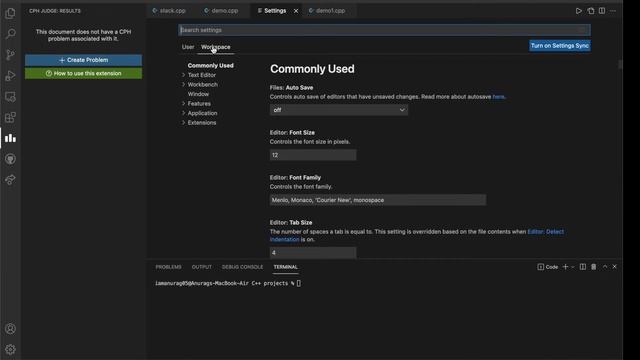
Task: Open editor More Actions ellipsis
Action: click(613, 11)
